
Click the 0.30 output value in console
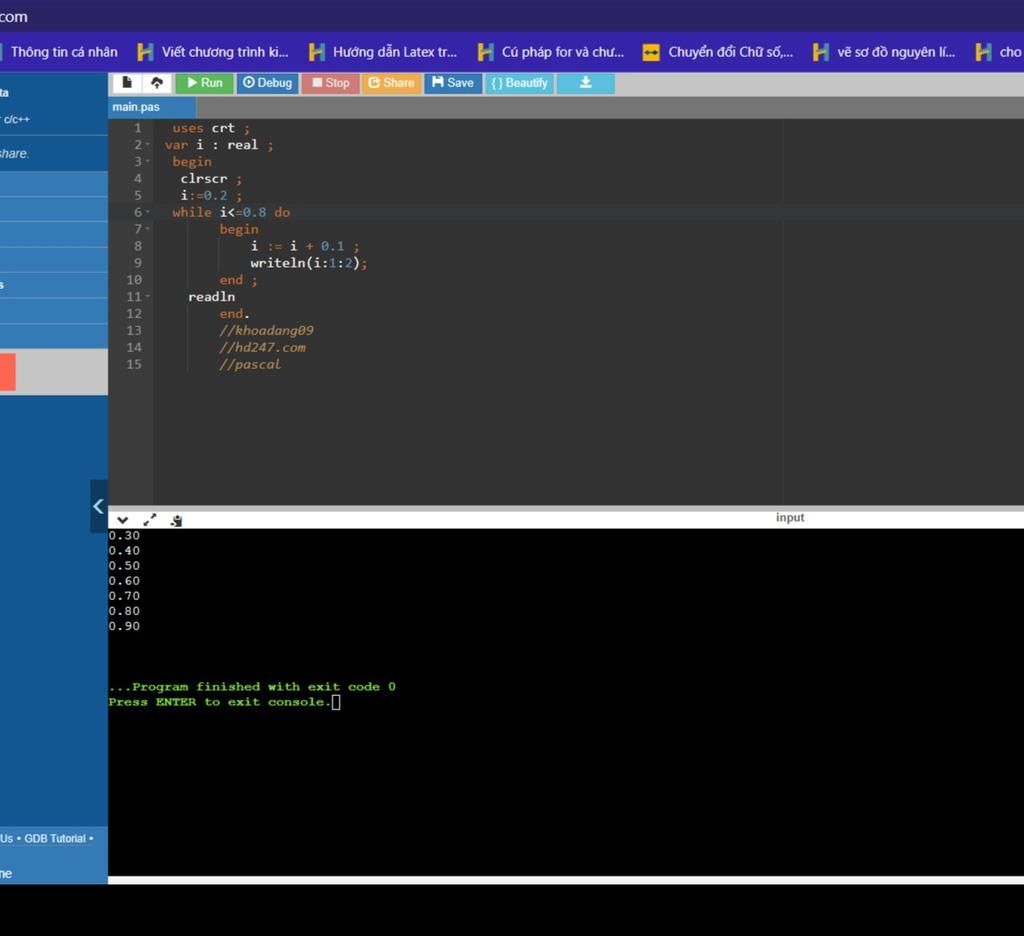point(124,536)
